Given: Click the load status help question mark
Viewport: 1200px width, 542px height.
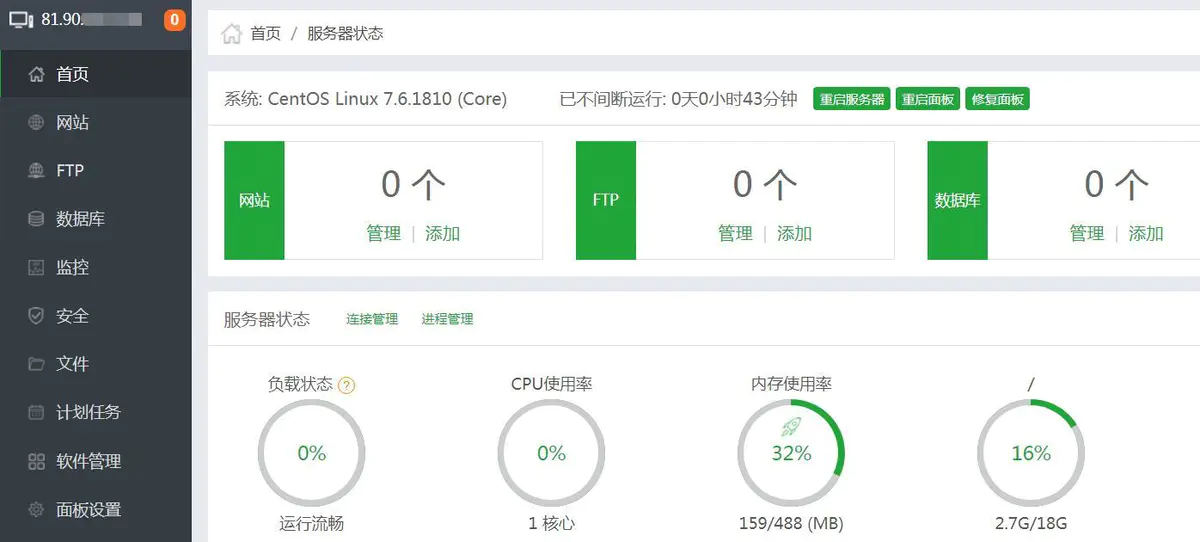Looking at the screenshot, I should pos(347,385).
